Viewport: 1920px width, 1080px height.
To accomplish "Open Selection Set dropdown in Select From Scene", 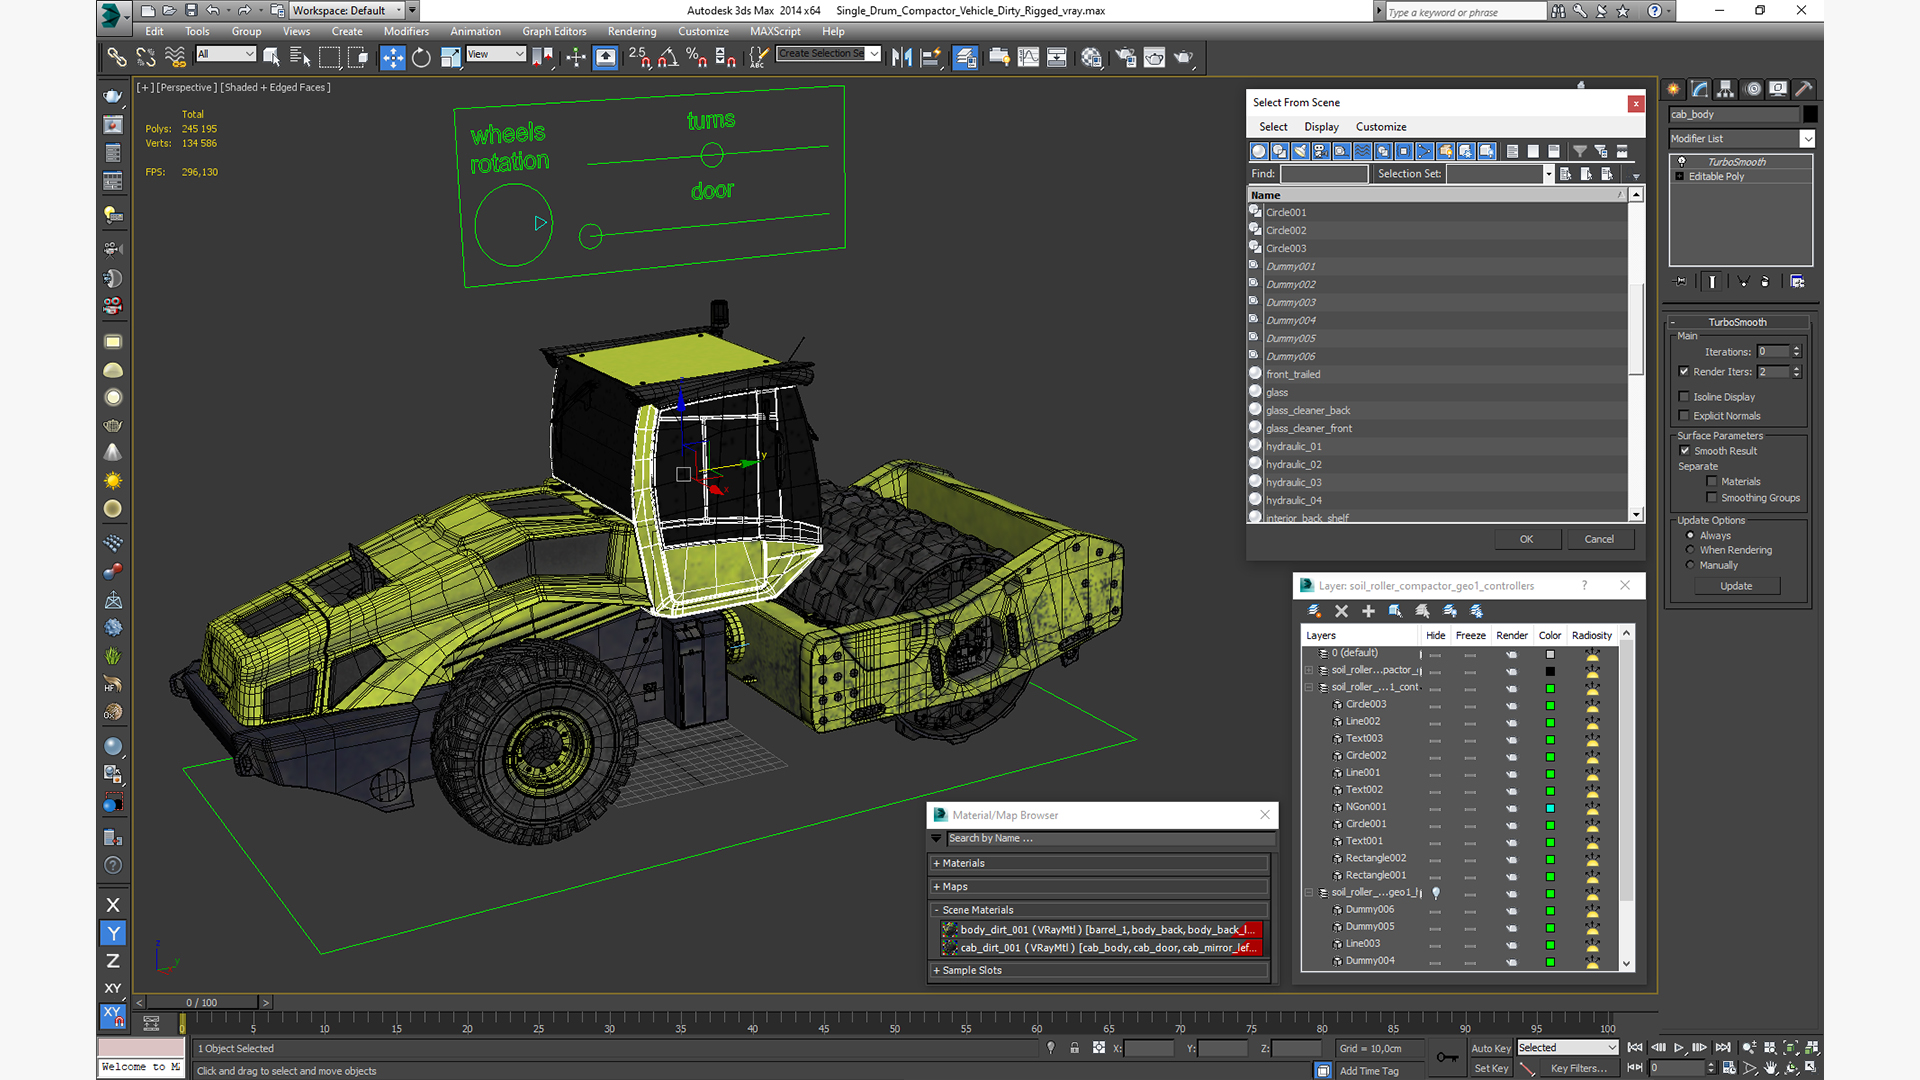I will pyautogui.click(x=1548, y=174).
